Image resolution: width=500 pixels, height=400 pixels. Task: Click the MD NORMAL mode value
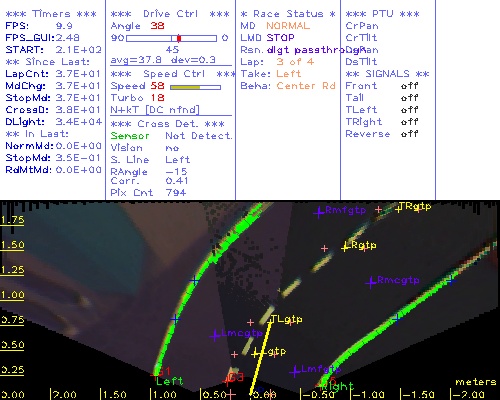[288, 26]
